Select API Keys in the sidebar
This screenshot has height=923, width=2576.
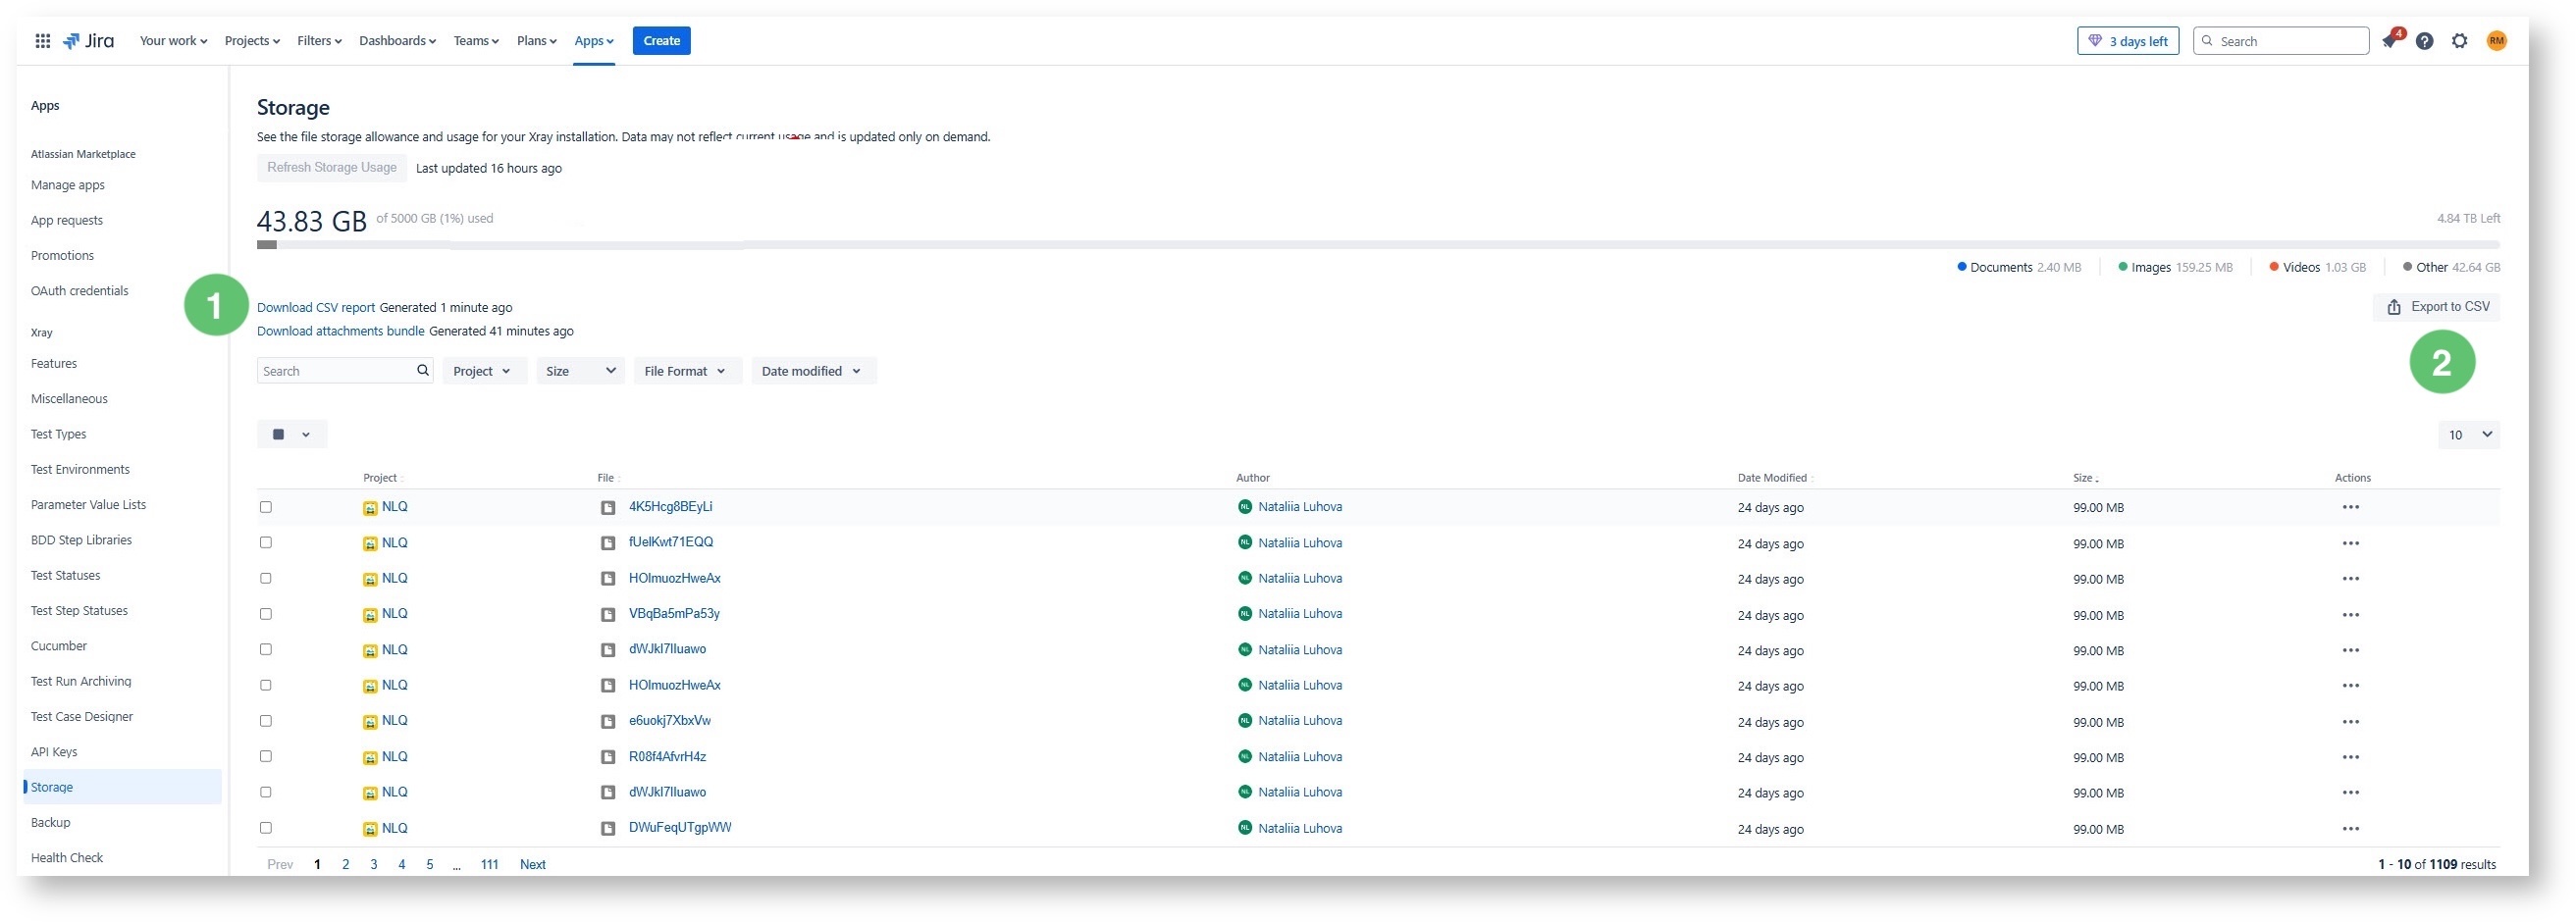pos(54,752)
